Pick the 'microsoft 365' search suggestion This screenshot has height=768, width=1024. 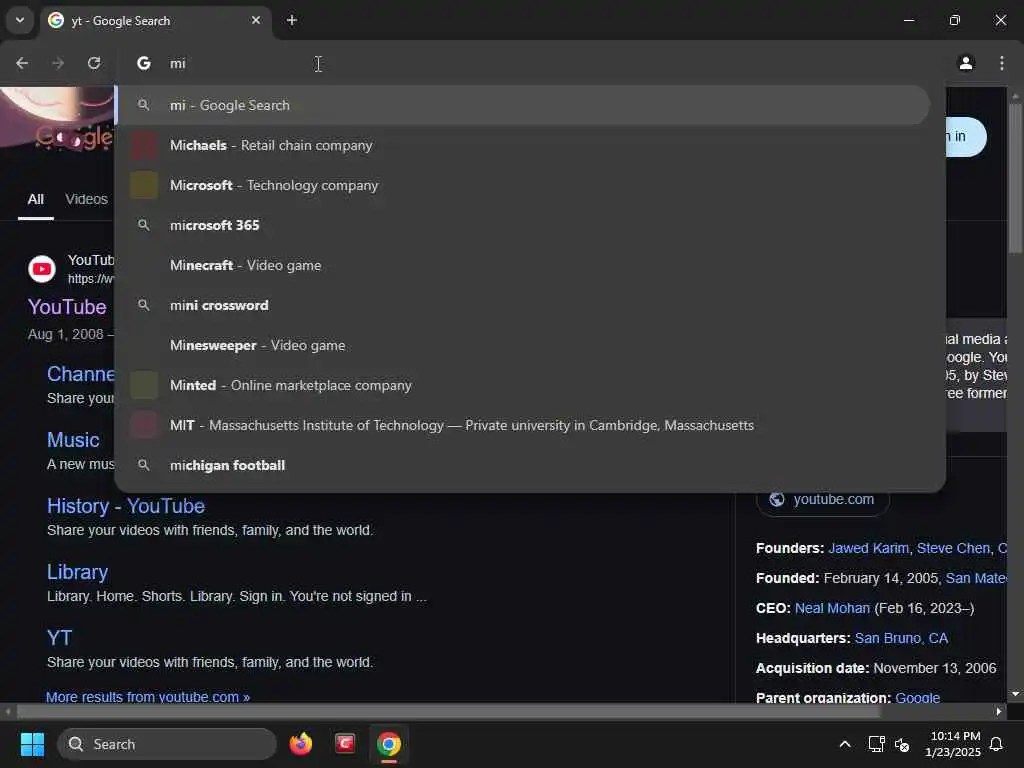click(522, 225)
